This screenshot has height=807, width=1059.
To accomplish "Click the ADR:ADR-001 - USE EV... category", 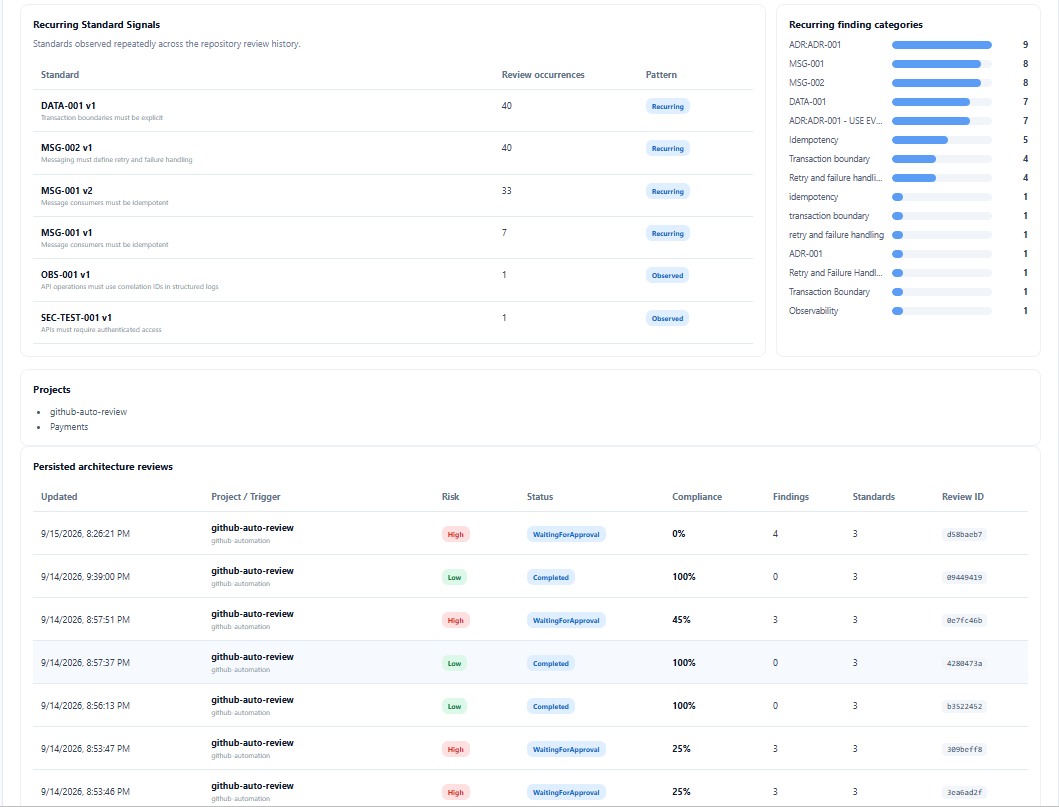I will coord(835,120).
